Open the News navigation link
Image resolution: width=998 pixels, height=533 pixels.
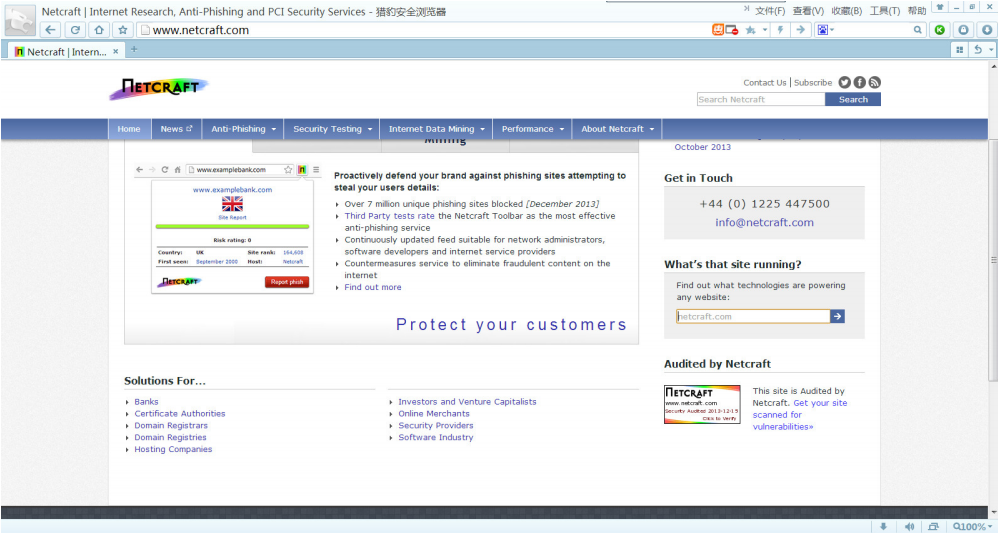(x=176, y=129)
